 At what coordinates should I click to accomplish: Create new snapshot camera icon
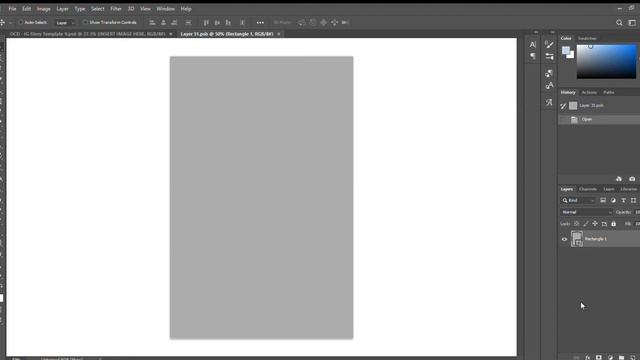click(x=632, y=179)
